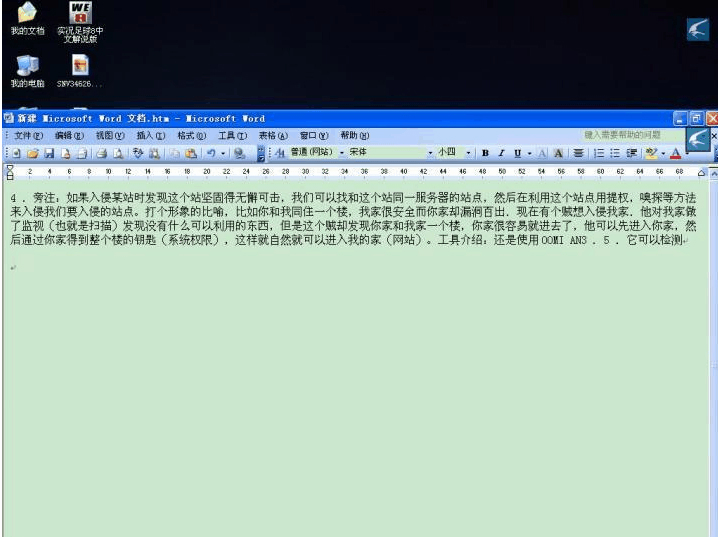Image resolution: width=718 pixels, height=537 pixels.
Task: Click the vertical scrollbar up arrow
Action: click(714, 174)
